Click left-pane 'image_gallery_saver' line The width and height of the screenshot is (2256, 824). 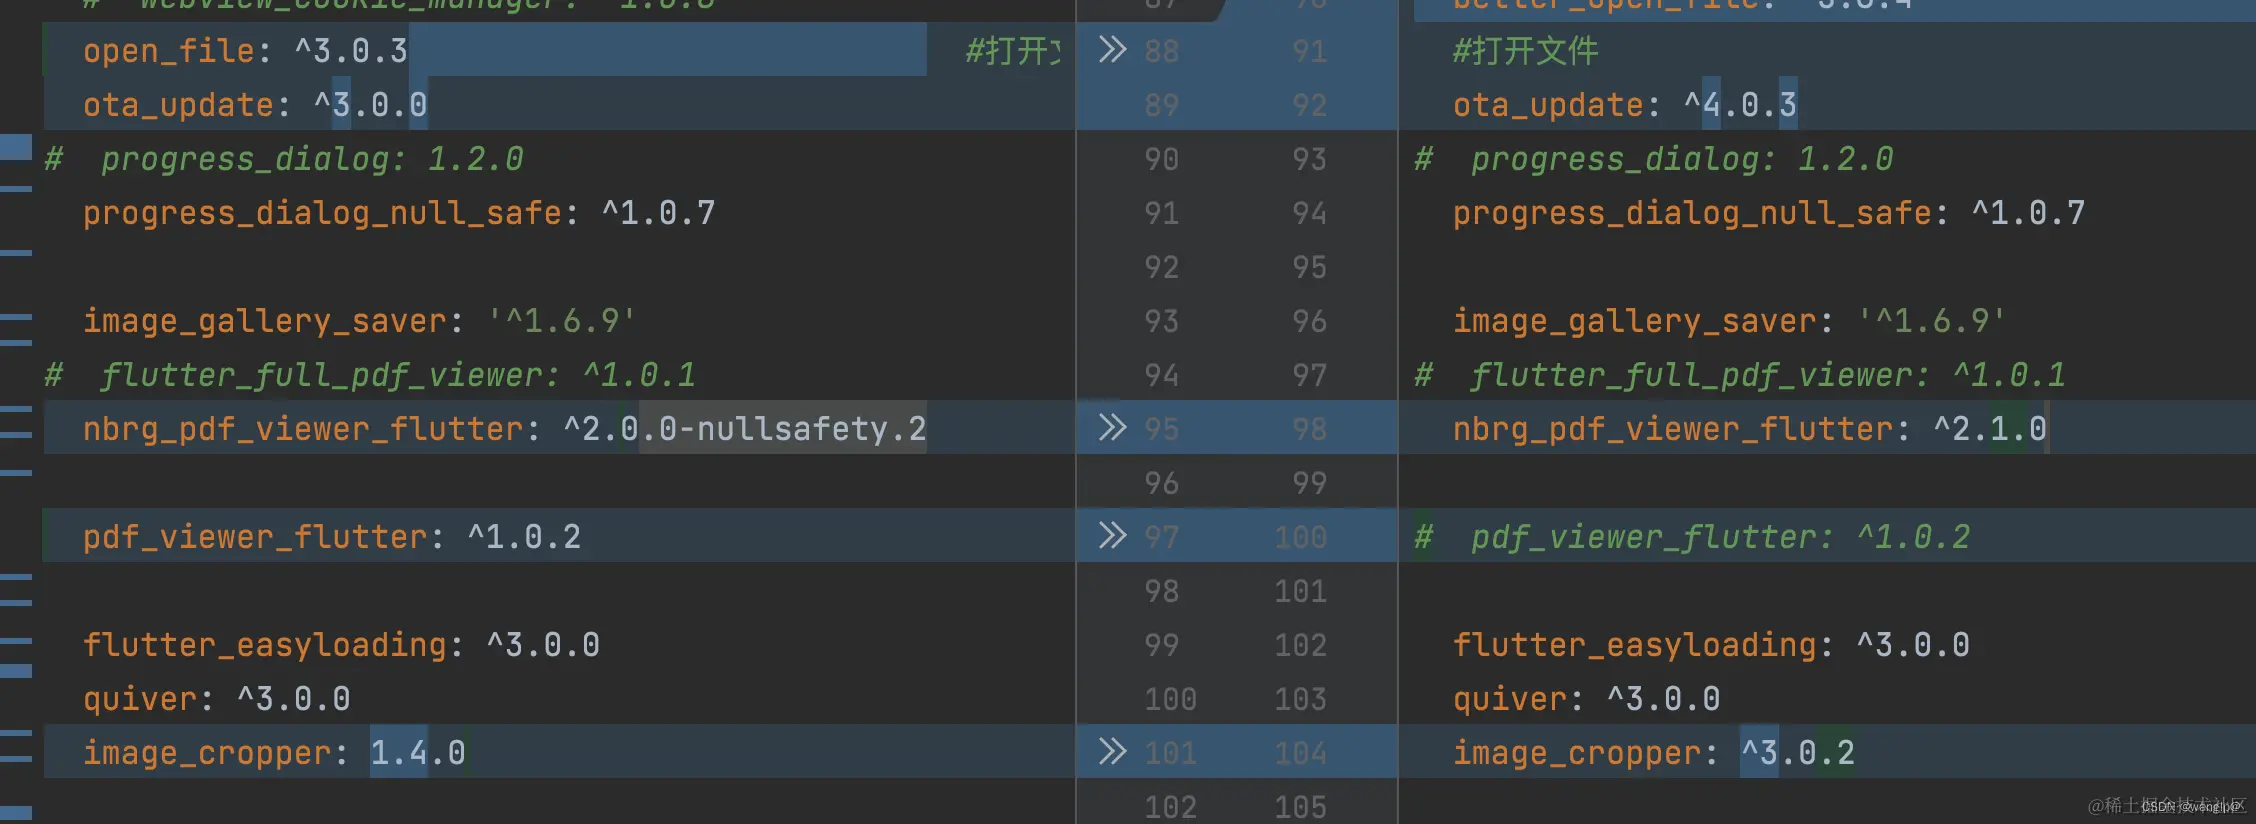(x=359, y=321)
